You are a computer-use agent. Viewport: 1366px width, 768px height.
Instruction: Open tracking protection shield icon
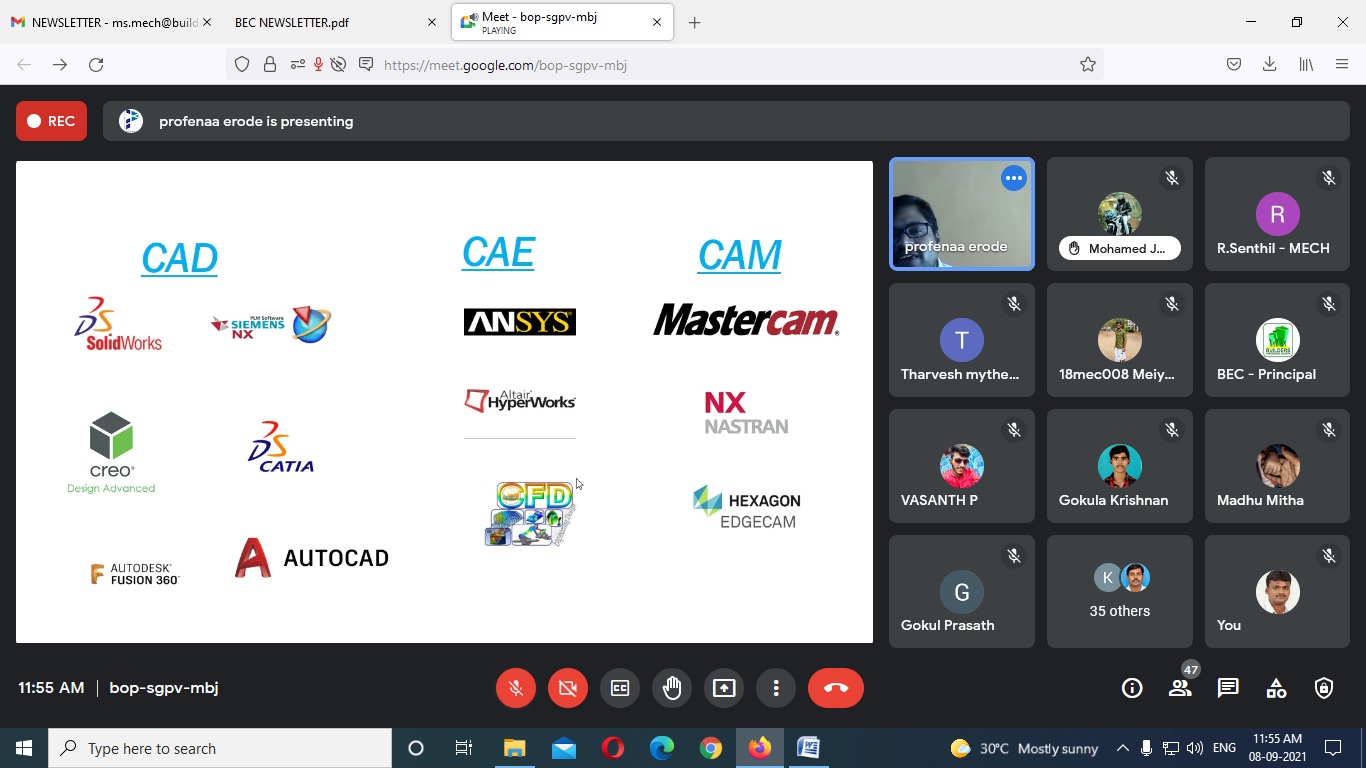(242, 64)
